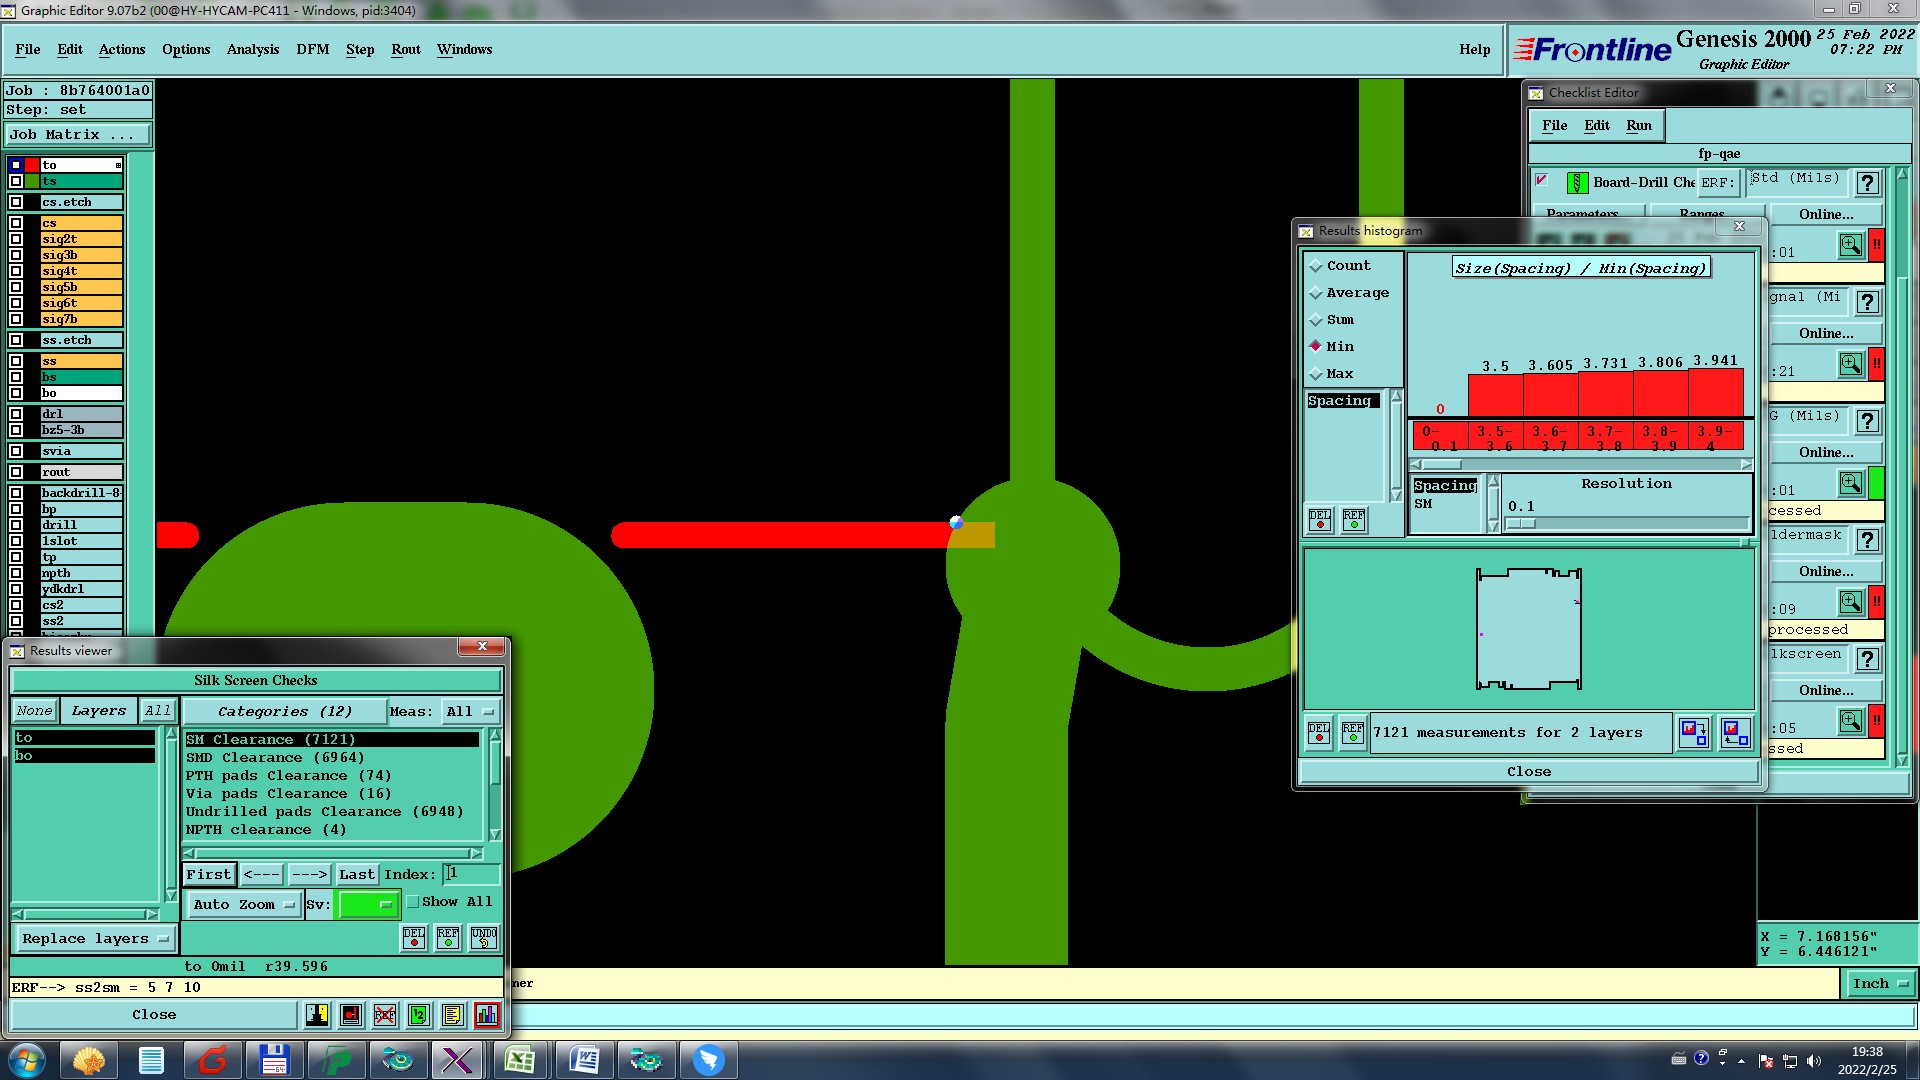Expand the Inch units dropdown
This screenshot has width=1920, height=1080.
(x=1879, y=984)
